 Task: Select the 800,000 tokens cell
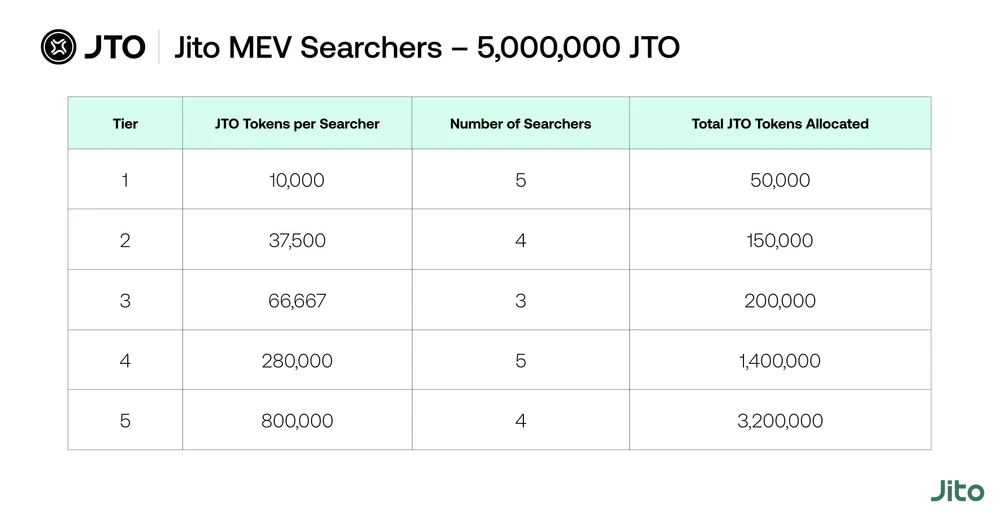(297, 421)
